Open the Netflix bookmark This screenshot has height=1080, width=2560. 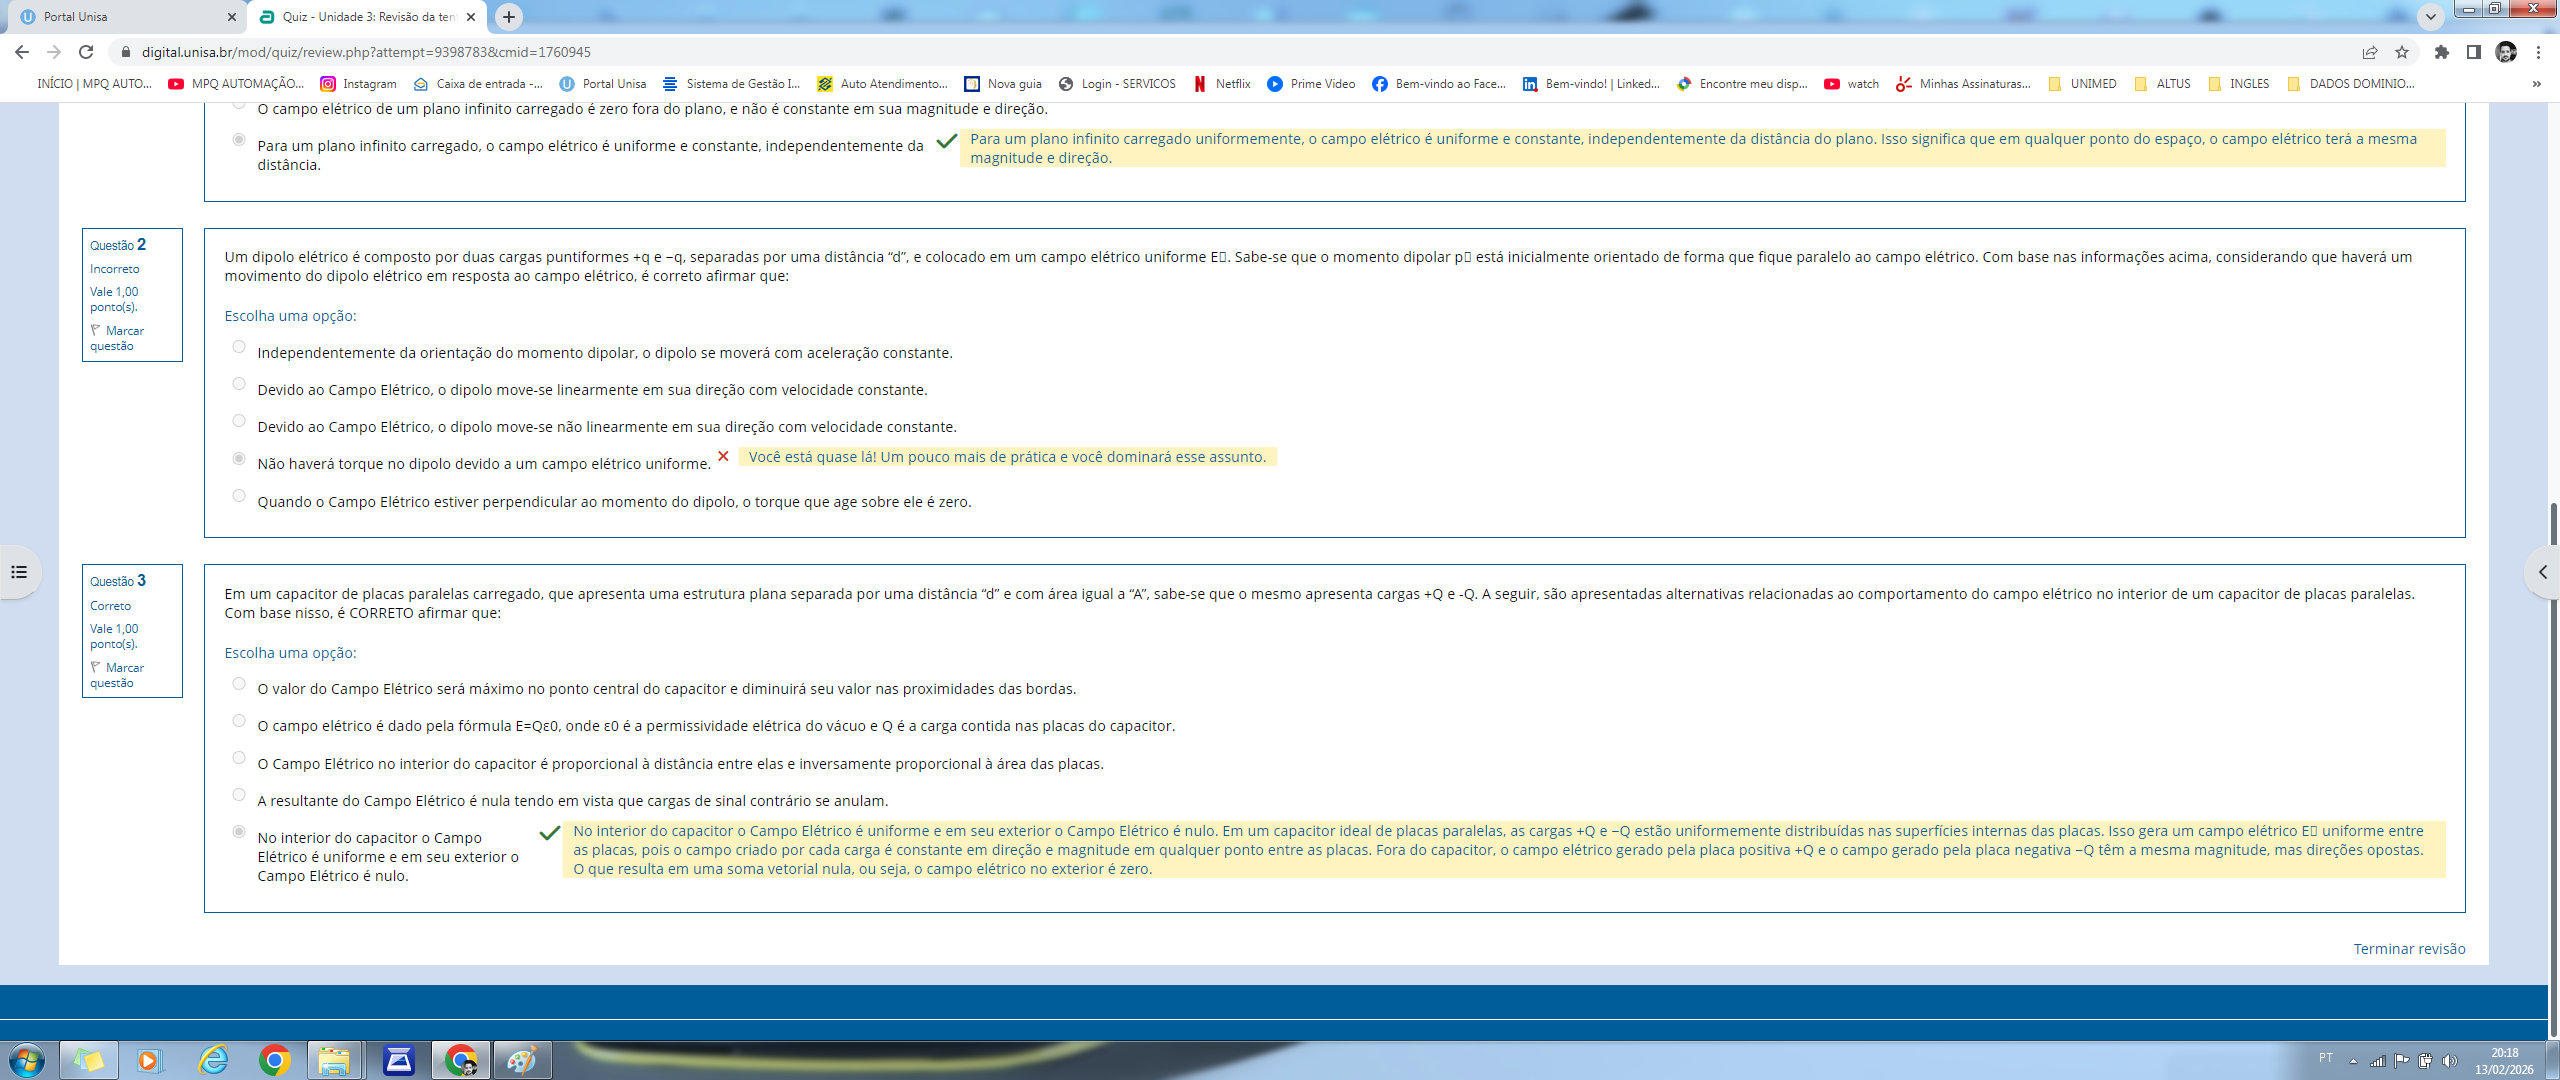tap(1222, 84)
